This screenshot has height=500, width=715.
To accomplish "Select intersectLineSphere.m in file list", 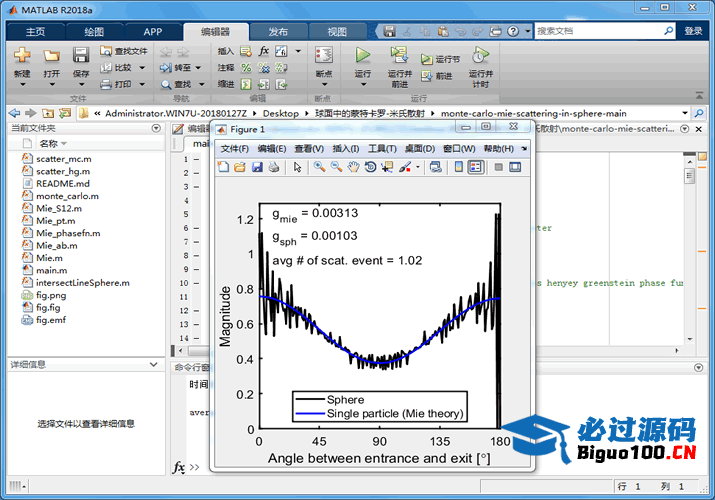I will [x=83, y=283].
